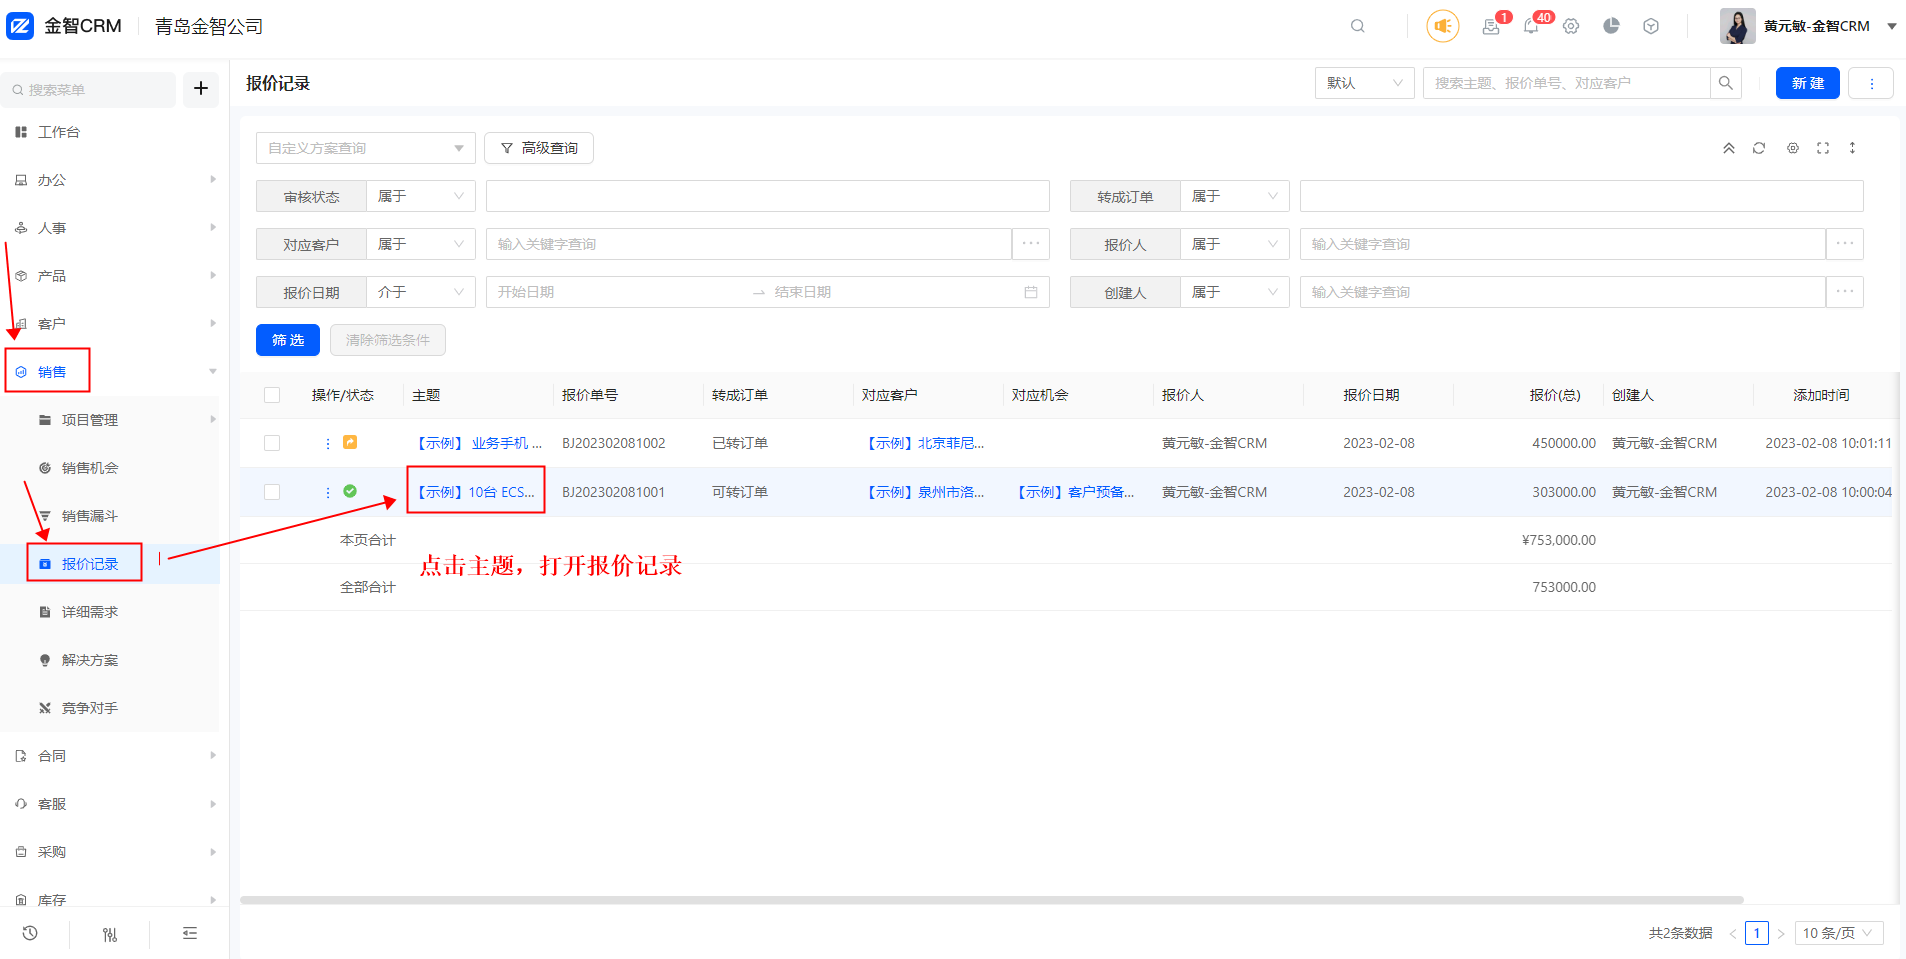Click the 审核状态 value input field
The height and width of the screenshot is (959, 1906).
click(768, 196)
